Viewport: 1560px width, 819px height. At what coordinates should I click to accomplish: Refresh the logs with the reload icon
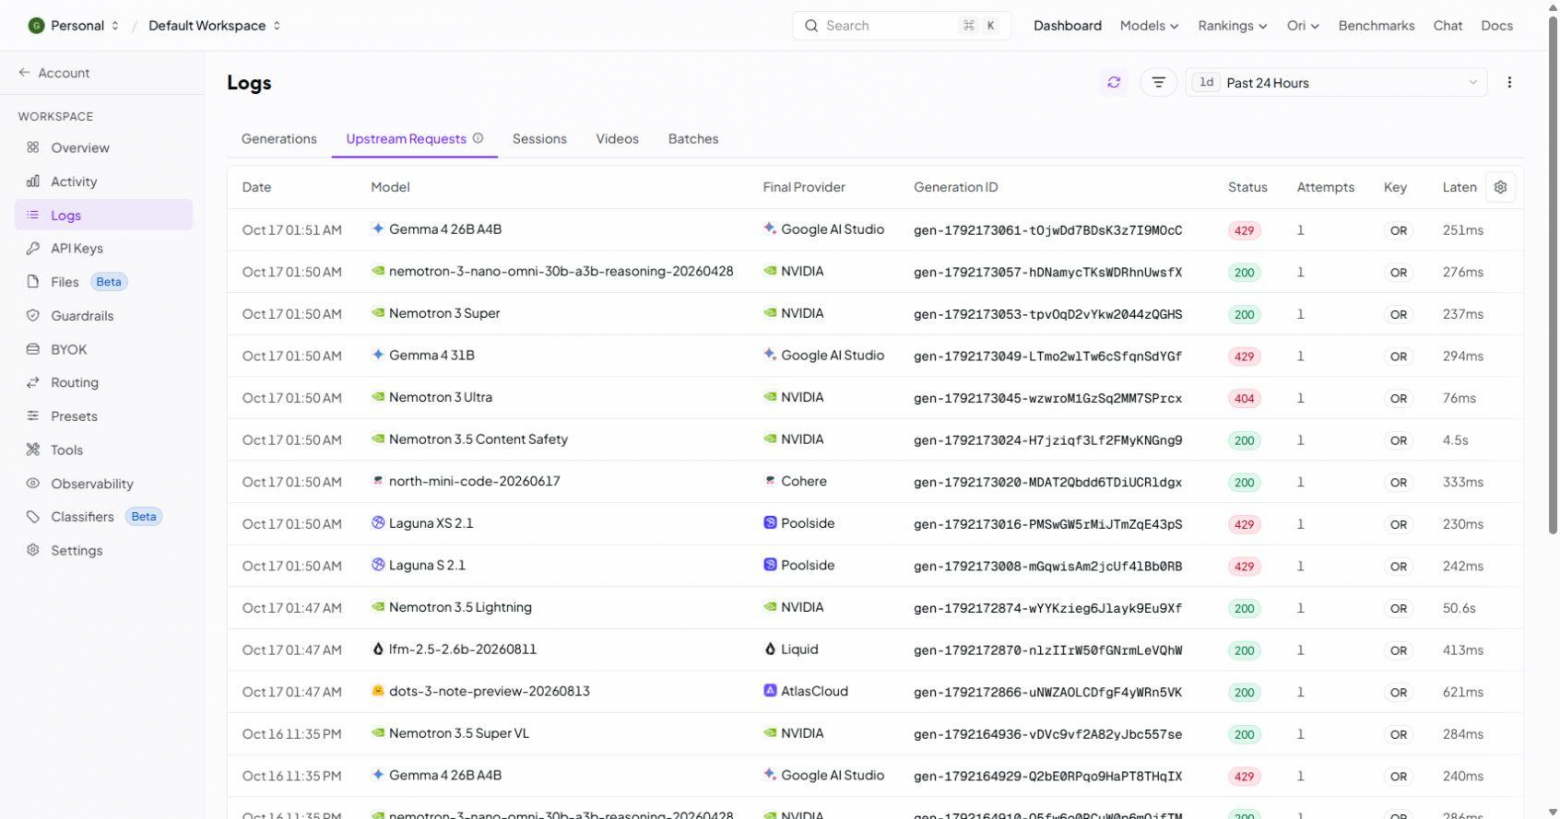pyautogui.click(x=1113, y=83)
